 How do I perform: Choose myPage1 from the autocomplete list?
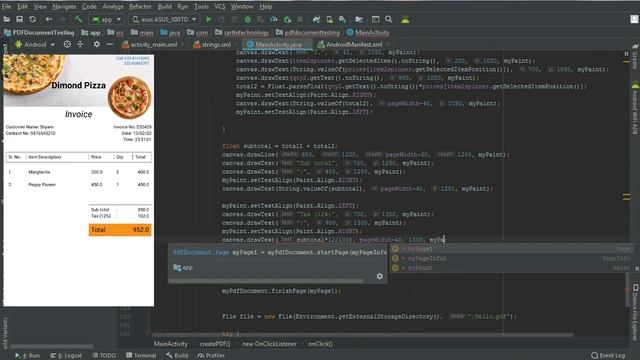pos(512,249)
